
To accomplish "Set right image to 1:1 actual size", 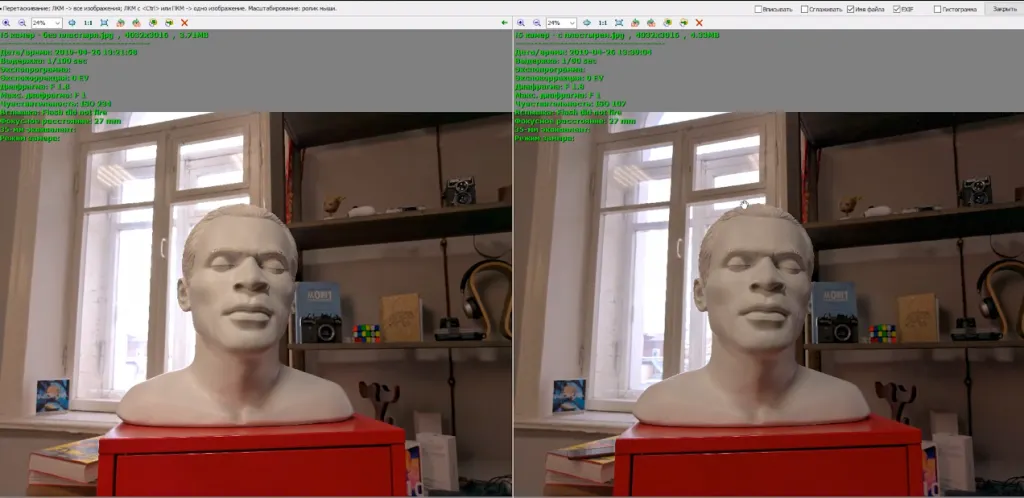I will (x=602, y=22).
